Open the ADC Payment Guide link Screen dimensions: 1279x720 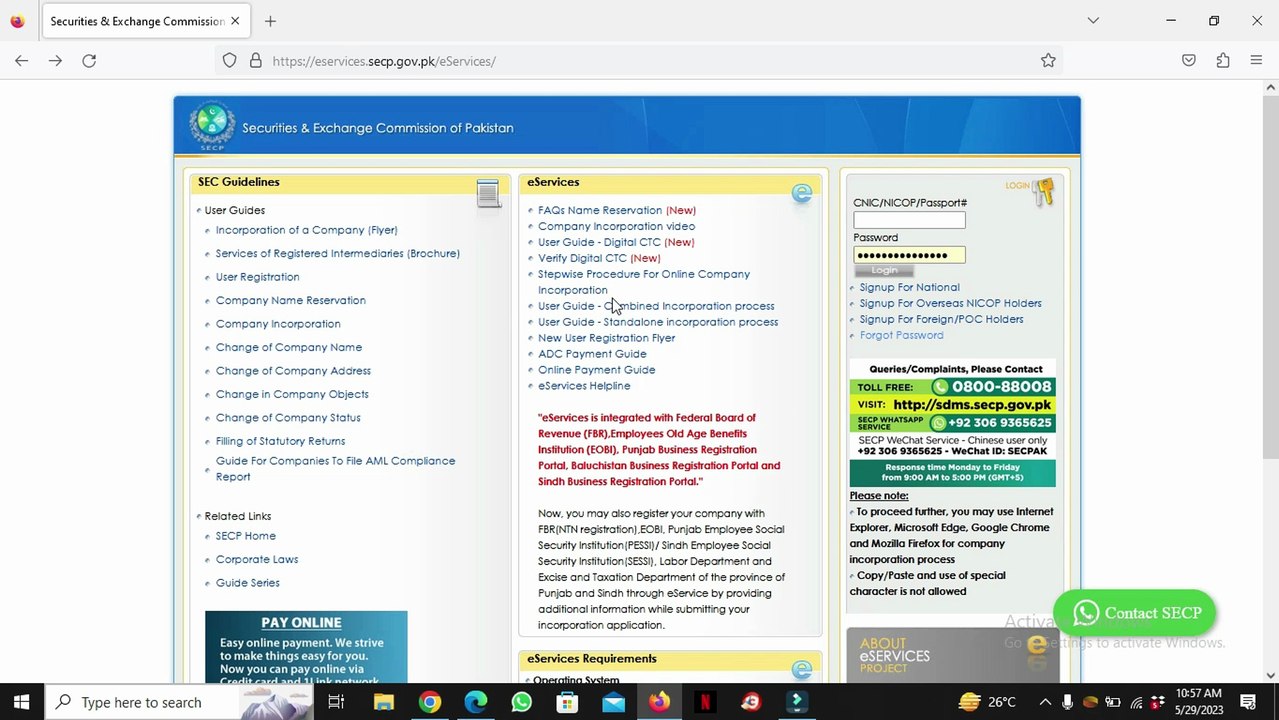point(592,354)
